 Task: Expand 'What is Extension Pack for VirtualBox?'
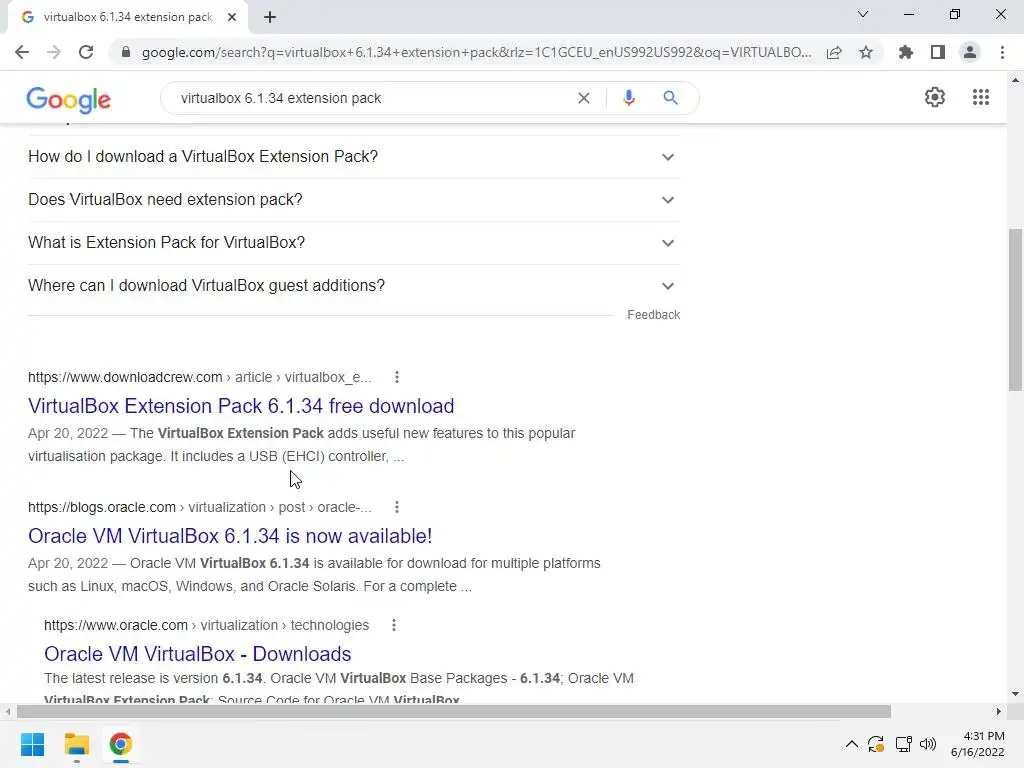coord(353,243)
